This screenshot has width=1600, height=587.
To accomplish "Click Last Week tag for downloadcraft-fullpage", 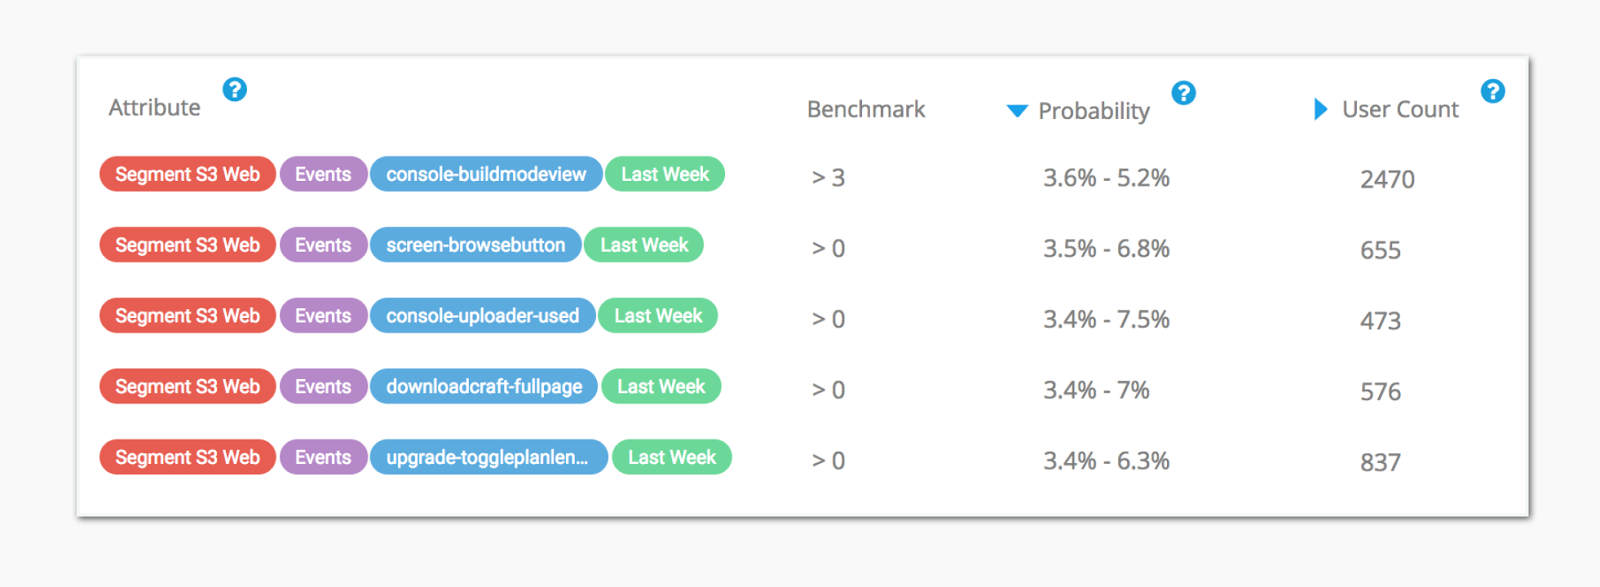I will point(661,387).
